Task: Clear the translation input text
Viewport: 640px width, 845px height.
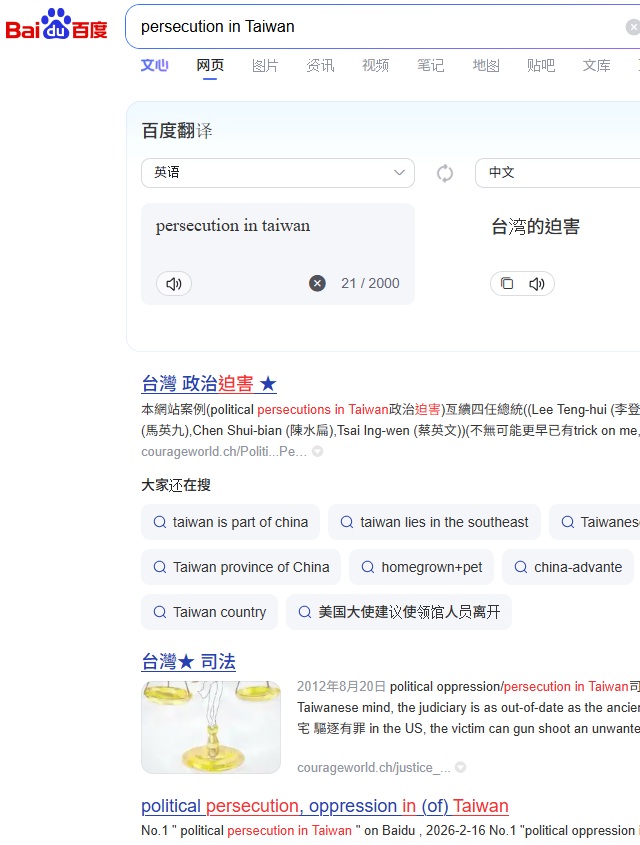Action: point(317,283)
